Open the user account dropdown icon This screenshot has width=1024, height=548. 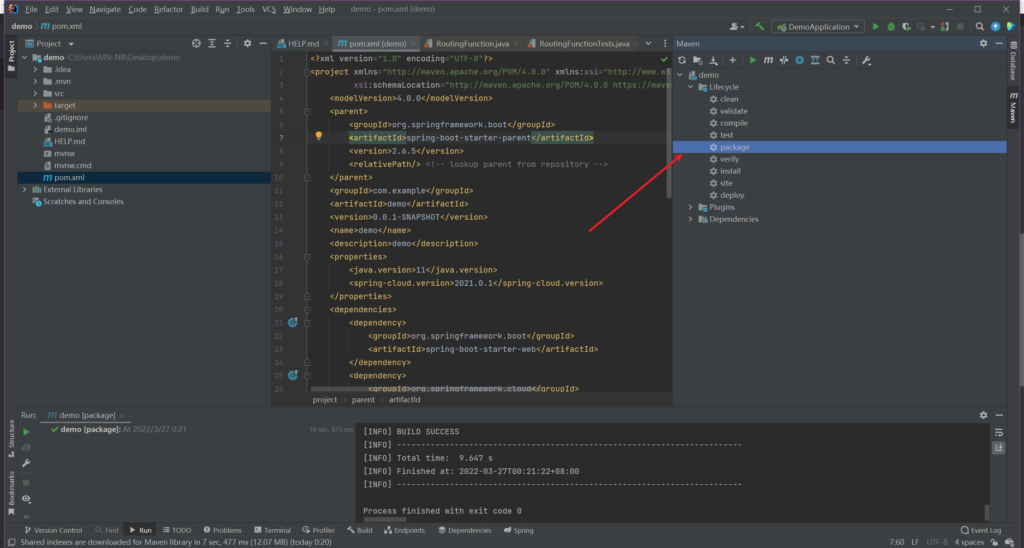pos(737,27)
